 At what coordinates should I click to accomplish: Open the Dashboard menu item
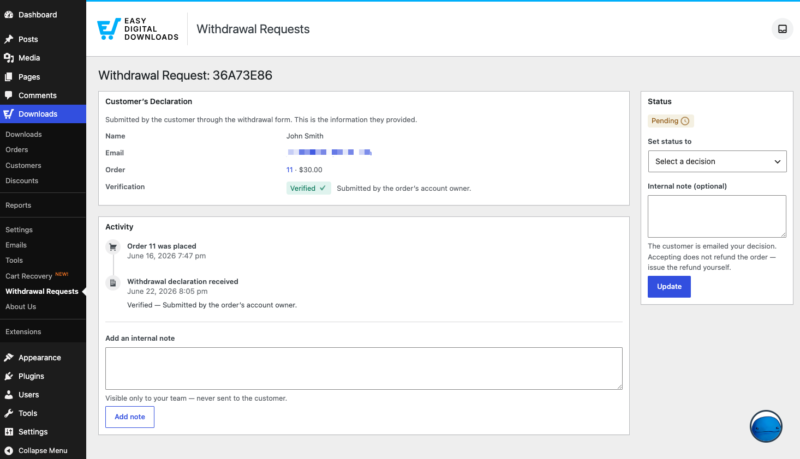(43, 15)
